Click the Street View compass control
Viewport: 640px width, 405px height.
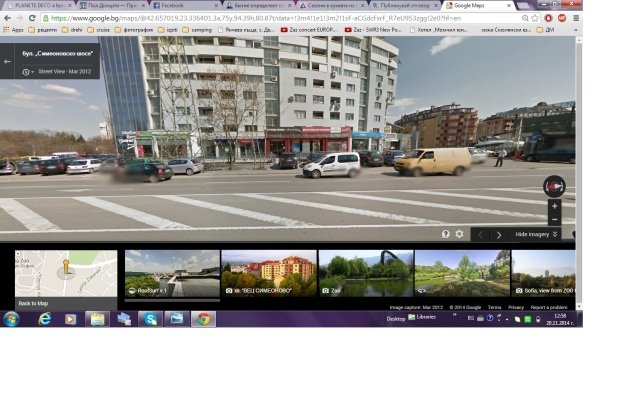(x=554, y=186)
